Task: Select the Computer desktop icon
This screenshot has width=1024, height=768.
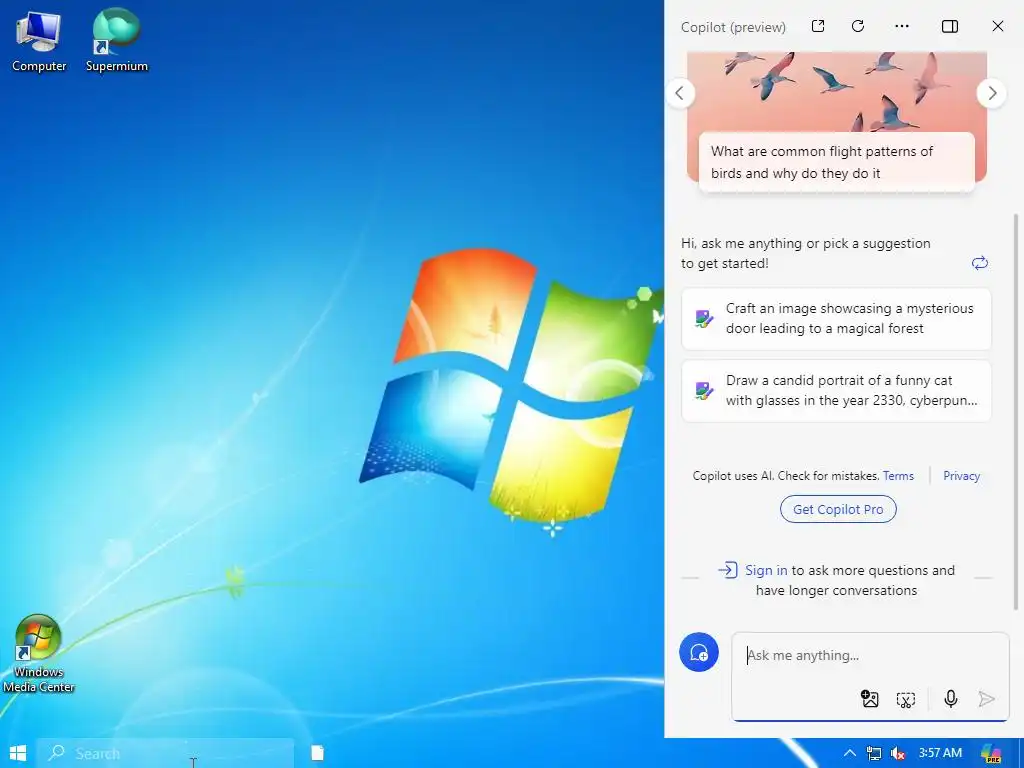Action: click(x=39, y=40)
